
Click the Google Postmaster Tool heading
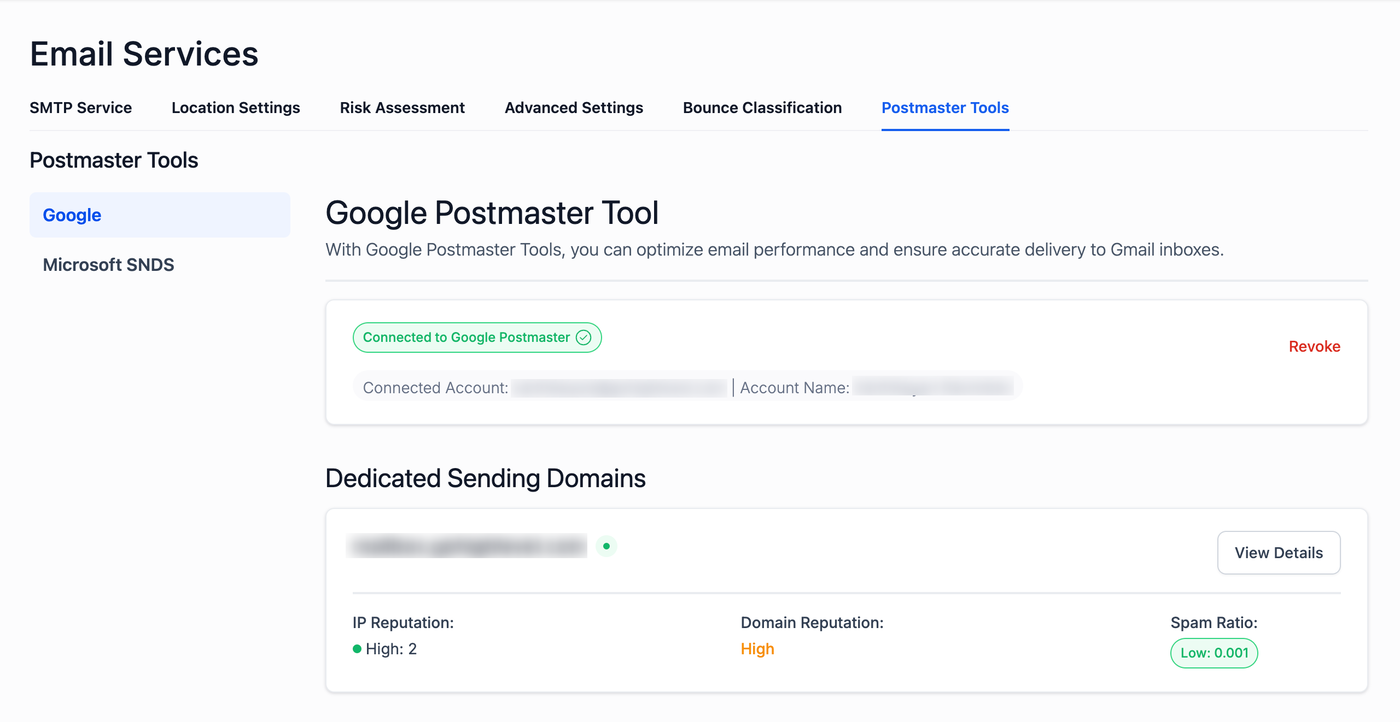(x=492, y=213)
